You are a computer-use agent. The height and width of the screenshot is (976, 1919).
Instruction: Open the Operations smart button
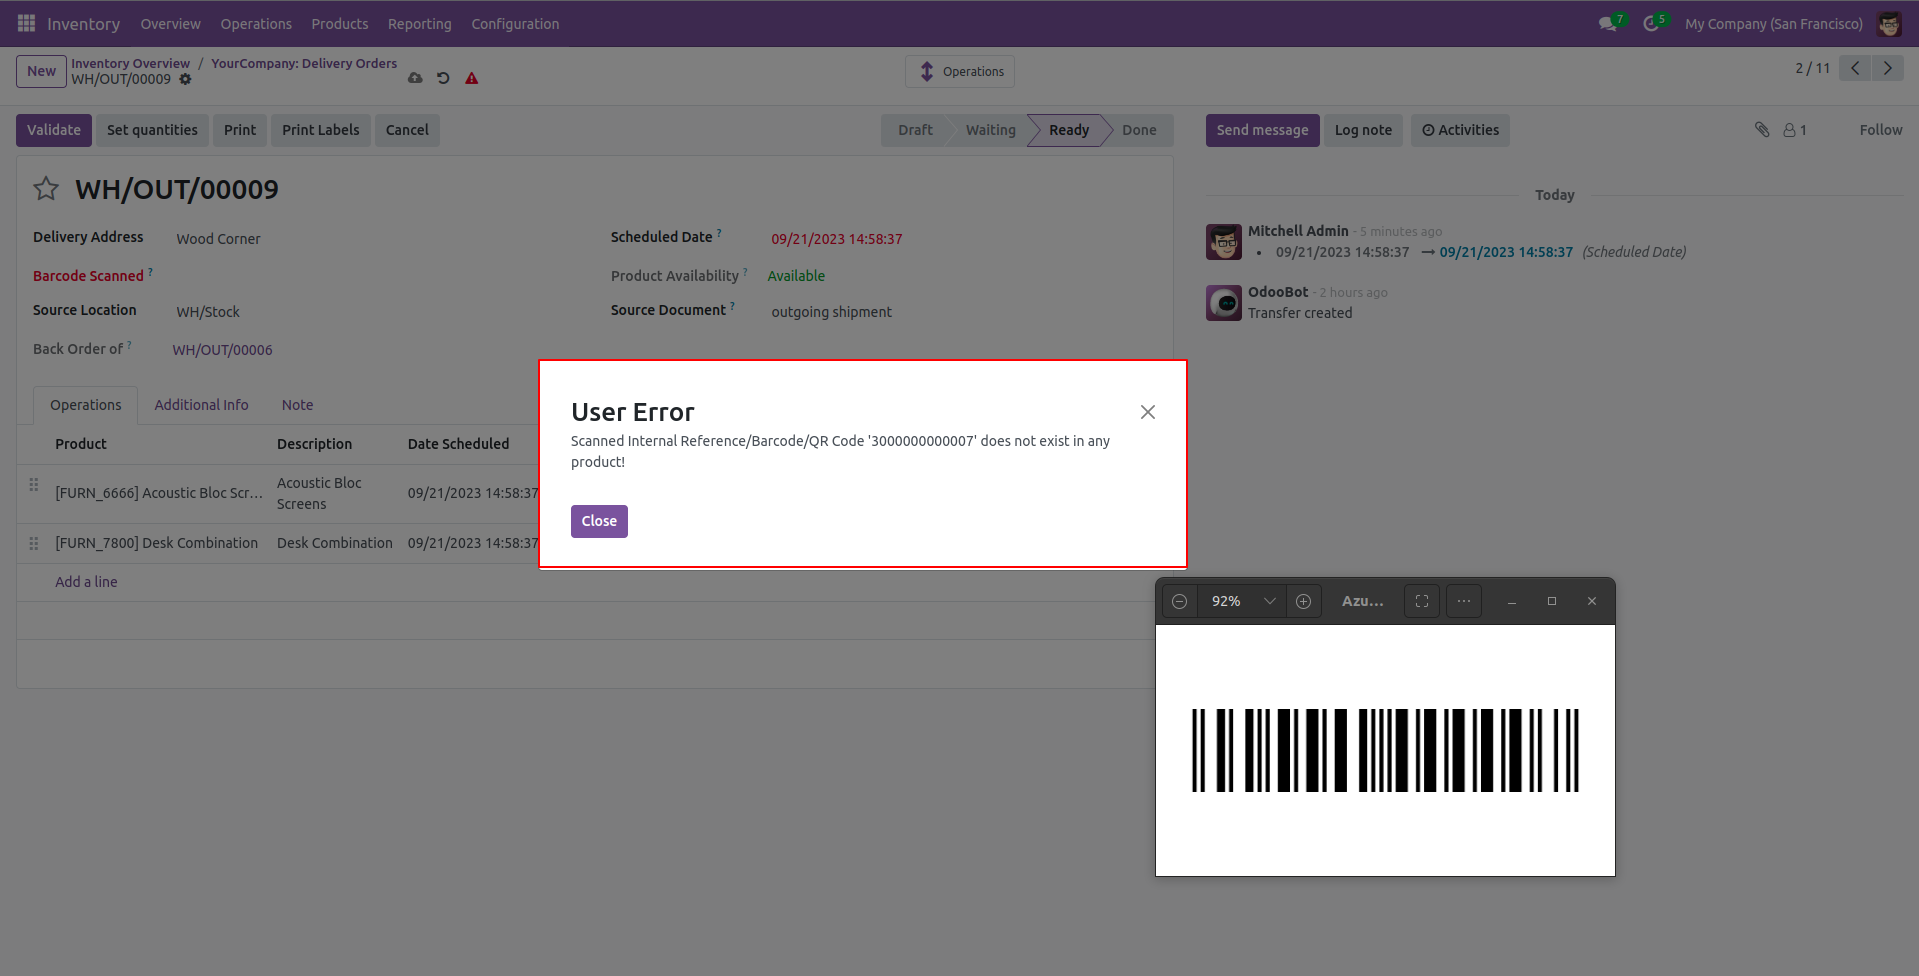pos(960,71)
